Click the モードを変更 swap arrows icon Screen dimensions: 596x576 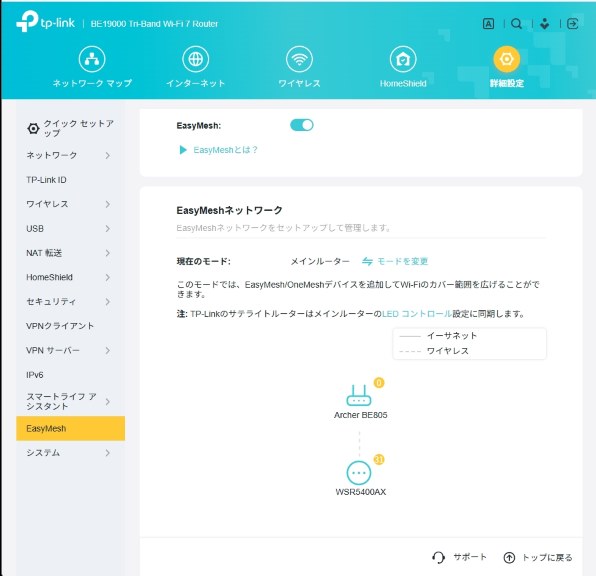coord(367,261)
